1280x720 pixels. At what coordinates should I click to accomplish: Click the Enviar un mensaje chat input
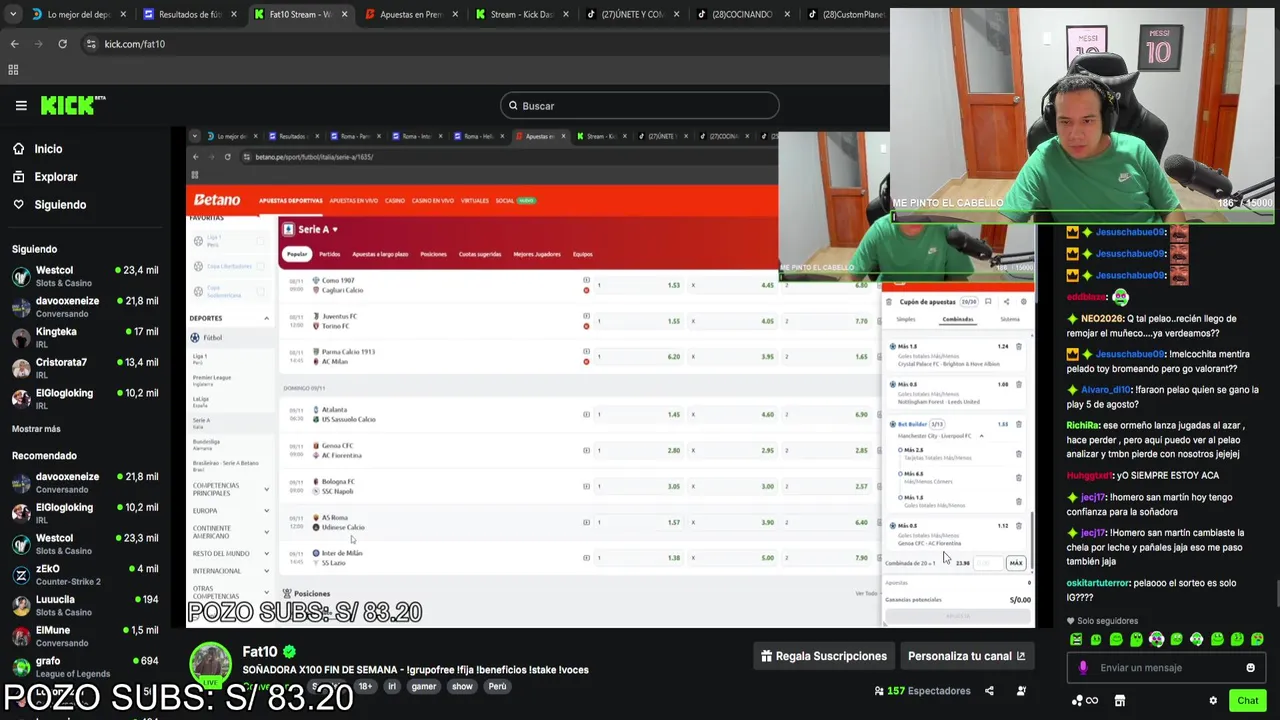click(1165, 668)
